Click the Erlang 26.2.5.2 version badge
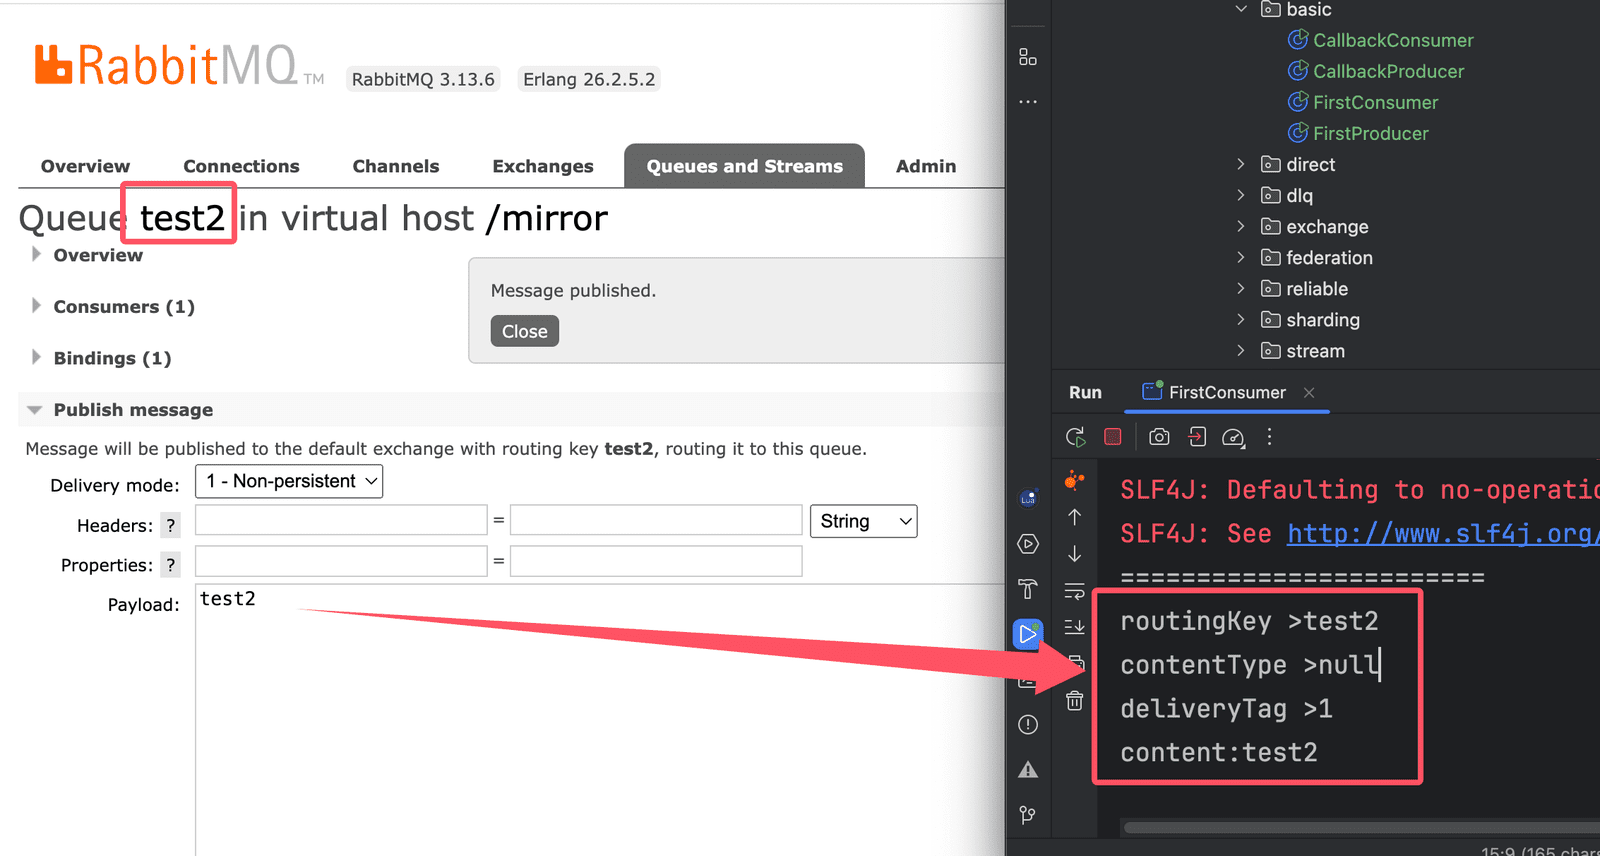 [x=589, y=79]
